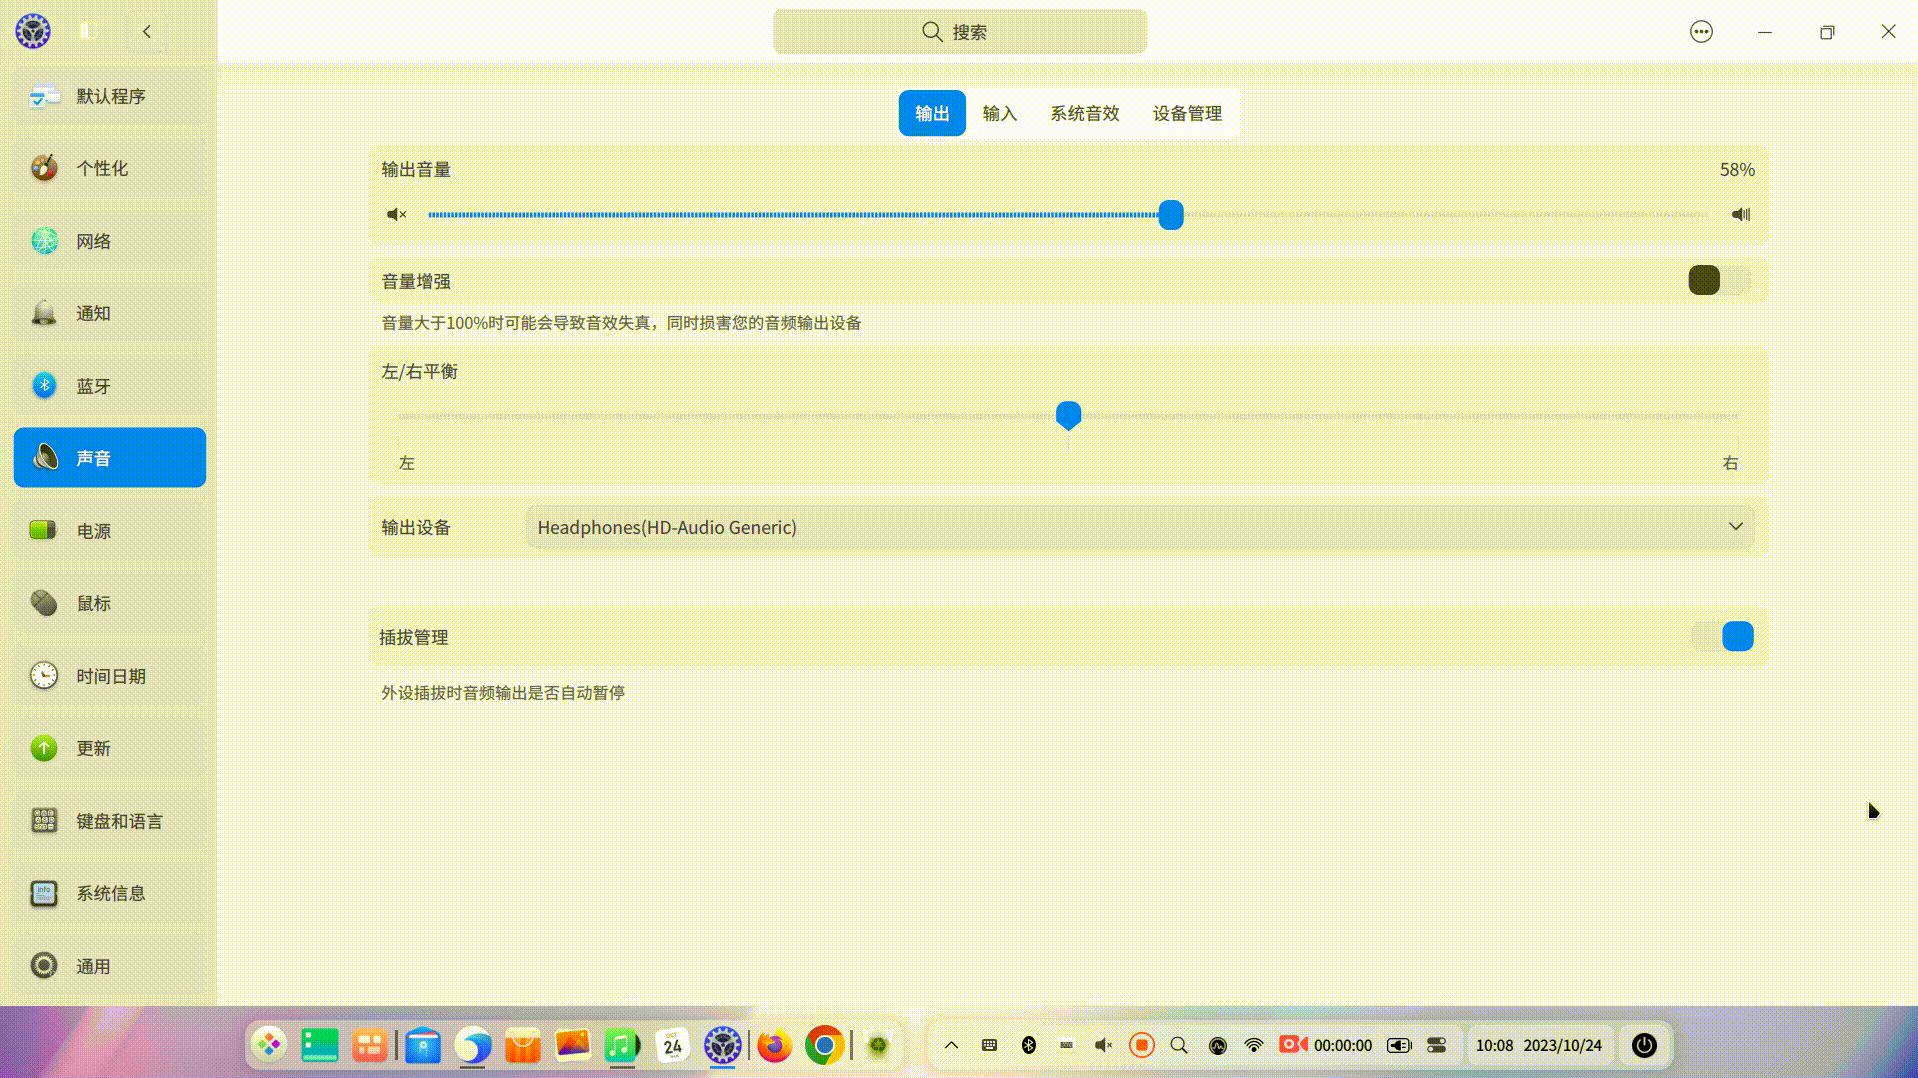
Task: Switch to the 设备管理 tab
Action: tap(1186, 113)
